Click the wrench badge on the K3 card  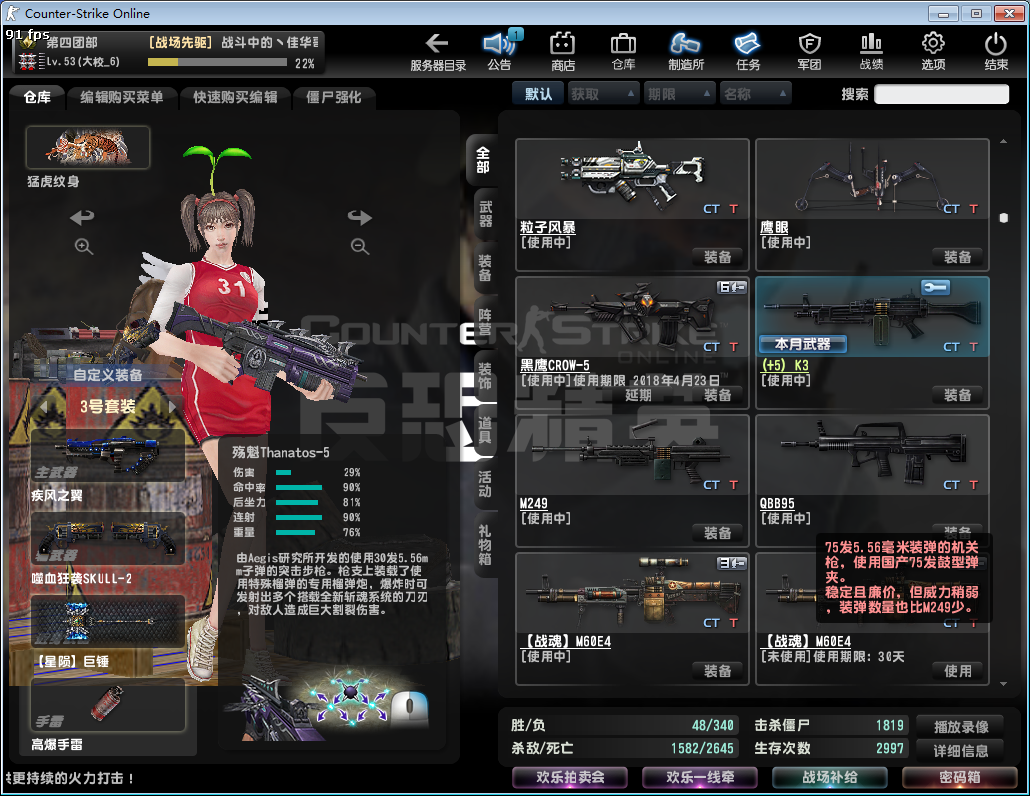[x=935, y=287]
